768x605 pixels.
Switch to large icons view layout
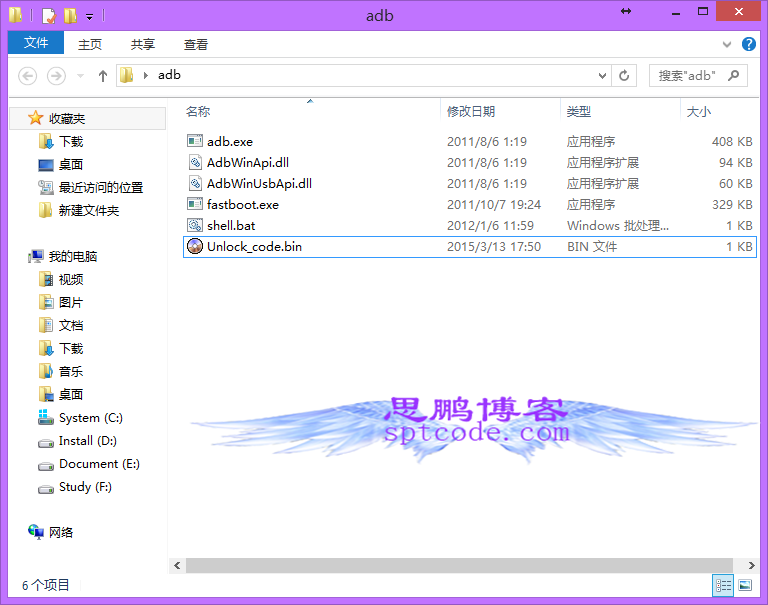tap(745, 586)
